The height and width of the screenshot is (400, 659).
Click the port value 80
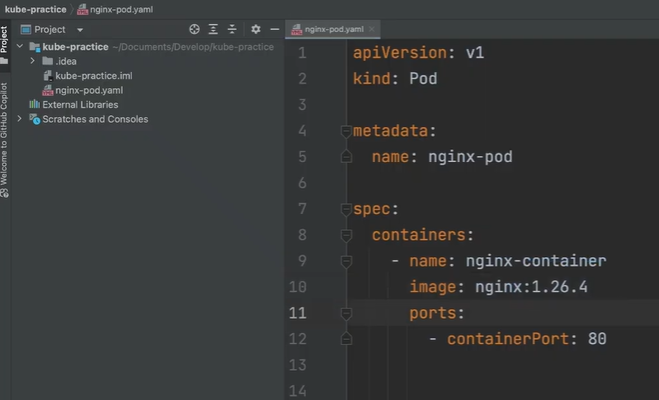(597, 339)
